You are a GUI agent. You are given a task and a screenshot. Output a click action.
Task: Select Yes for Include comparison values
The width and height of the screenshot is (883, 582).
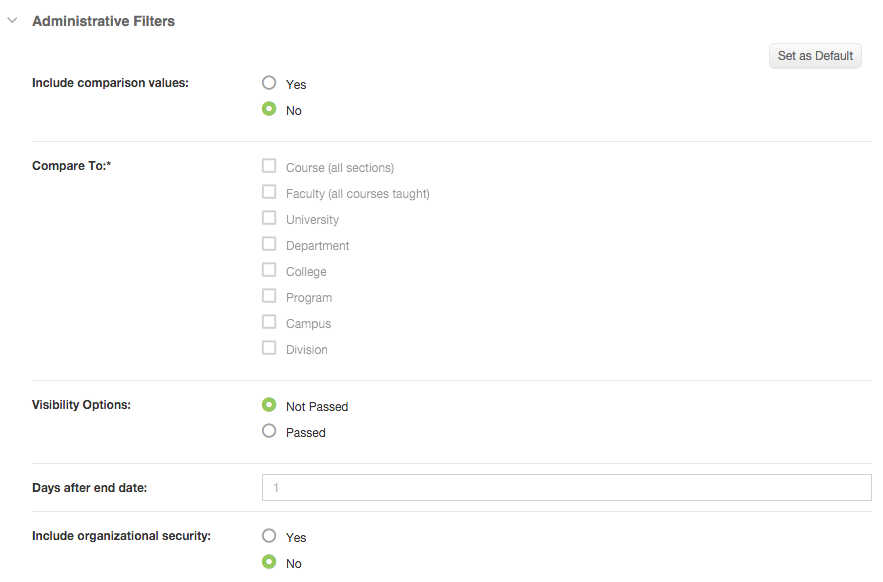coord(269,83)
